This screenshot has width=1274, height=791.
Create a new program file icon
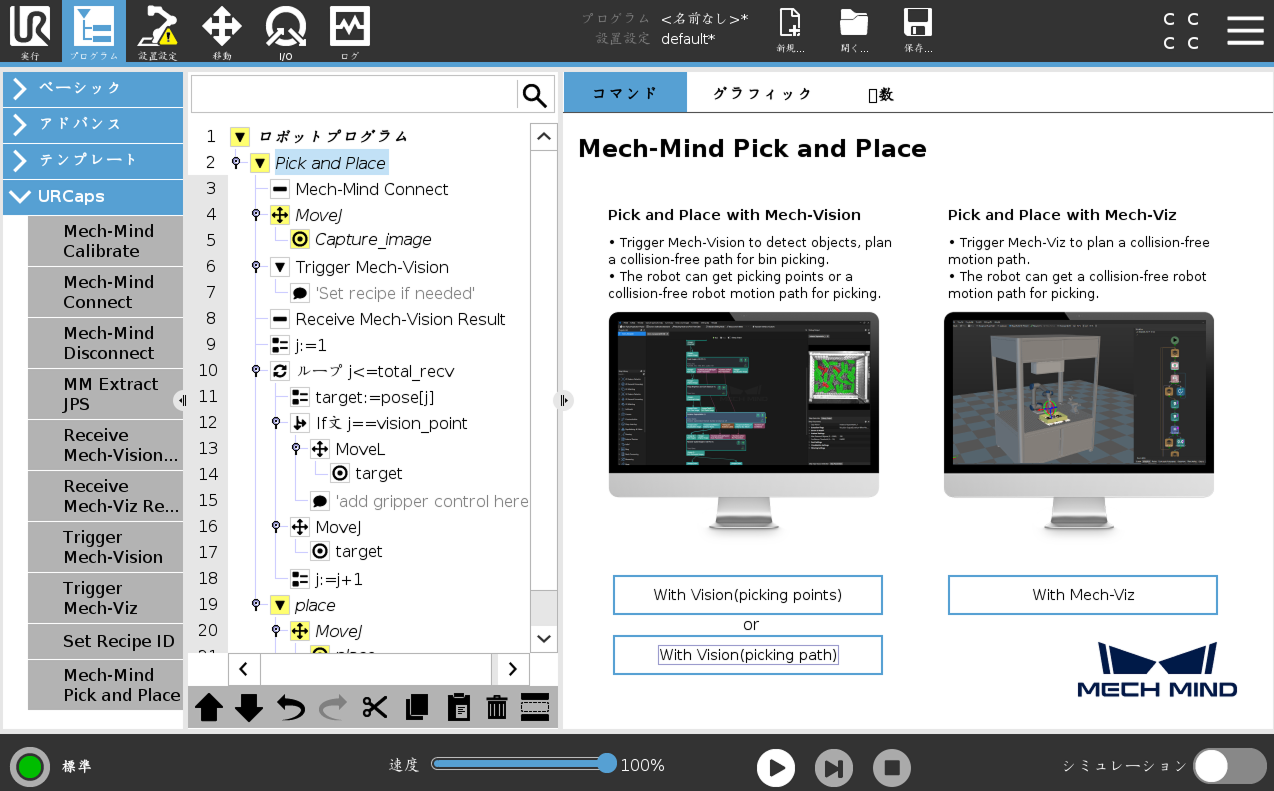coord(790,31)
